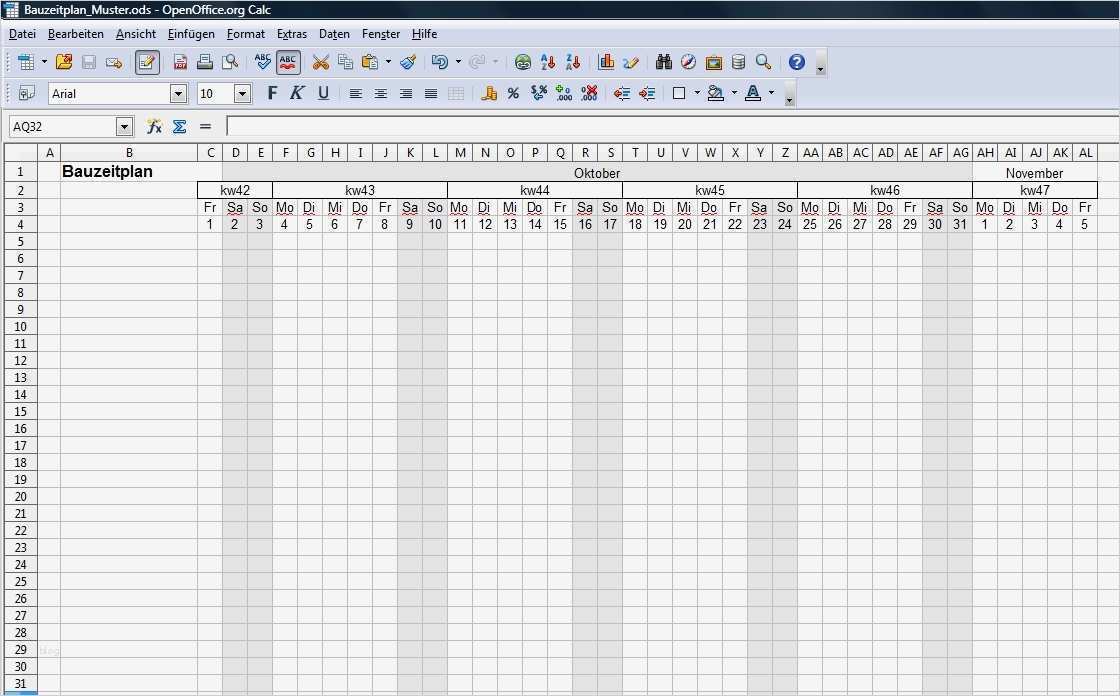Open the Paste options dropdown arrow
1120x696 pixels.
(389, 62)
